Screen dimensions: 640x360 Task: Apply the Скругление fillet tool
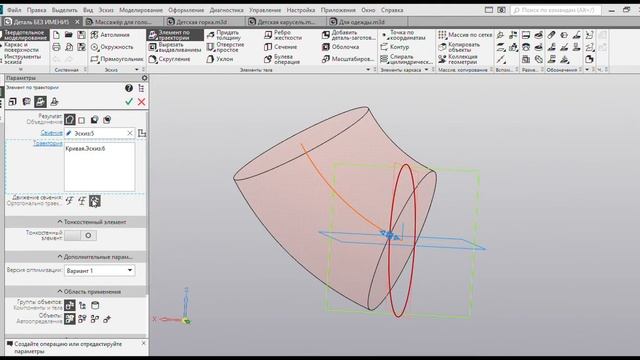click(170, 59)
